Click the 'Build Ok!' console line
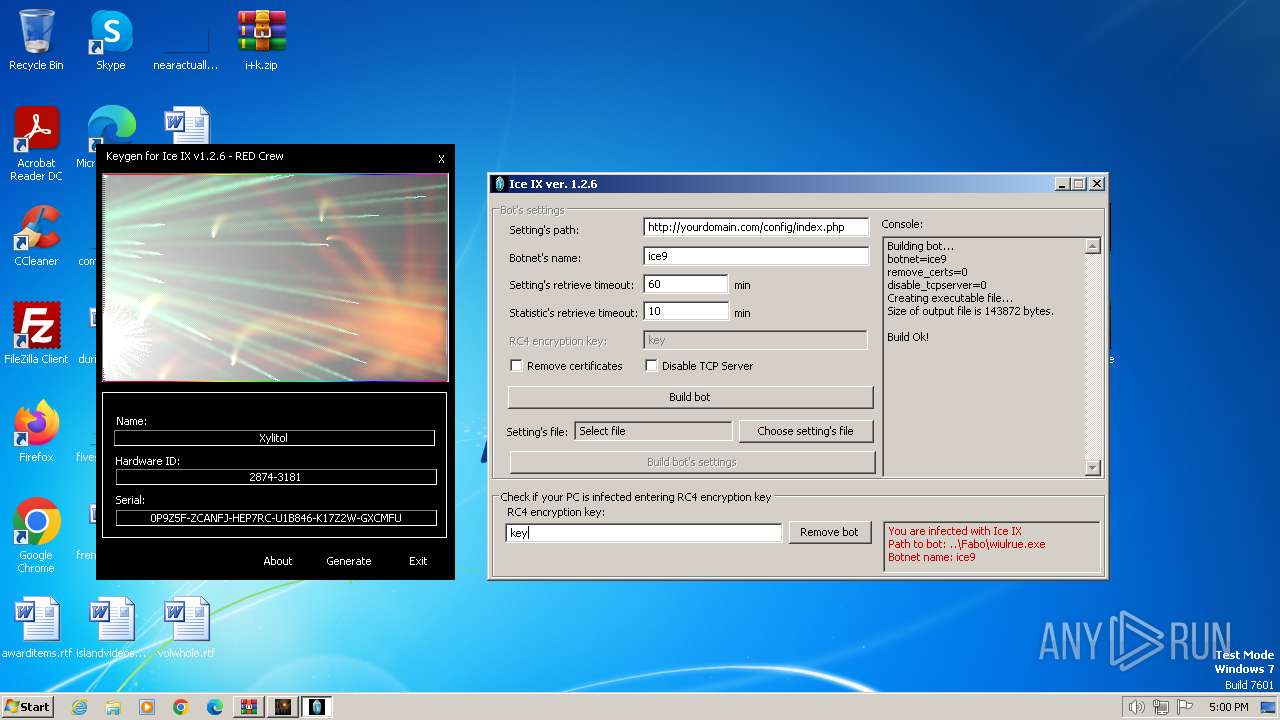Viewport: 1280px width, 720px height. (908, 337)
